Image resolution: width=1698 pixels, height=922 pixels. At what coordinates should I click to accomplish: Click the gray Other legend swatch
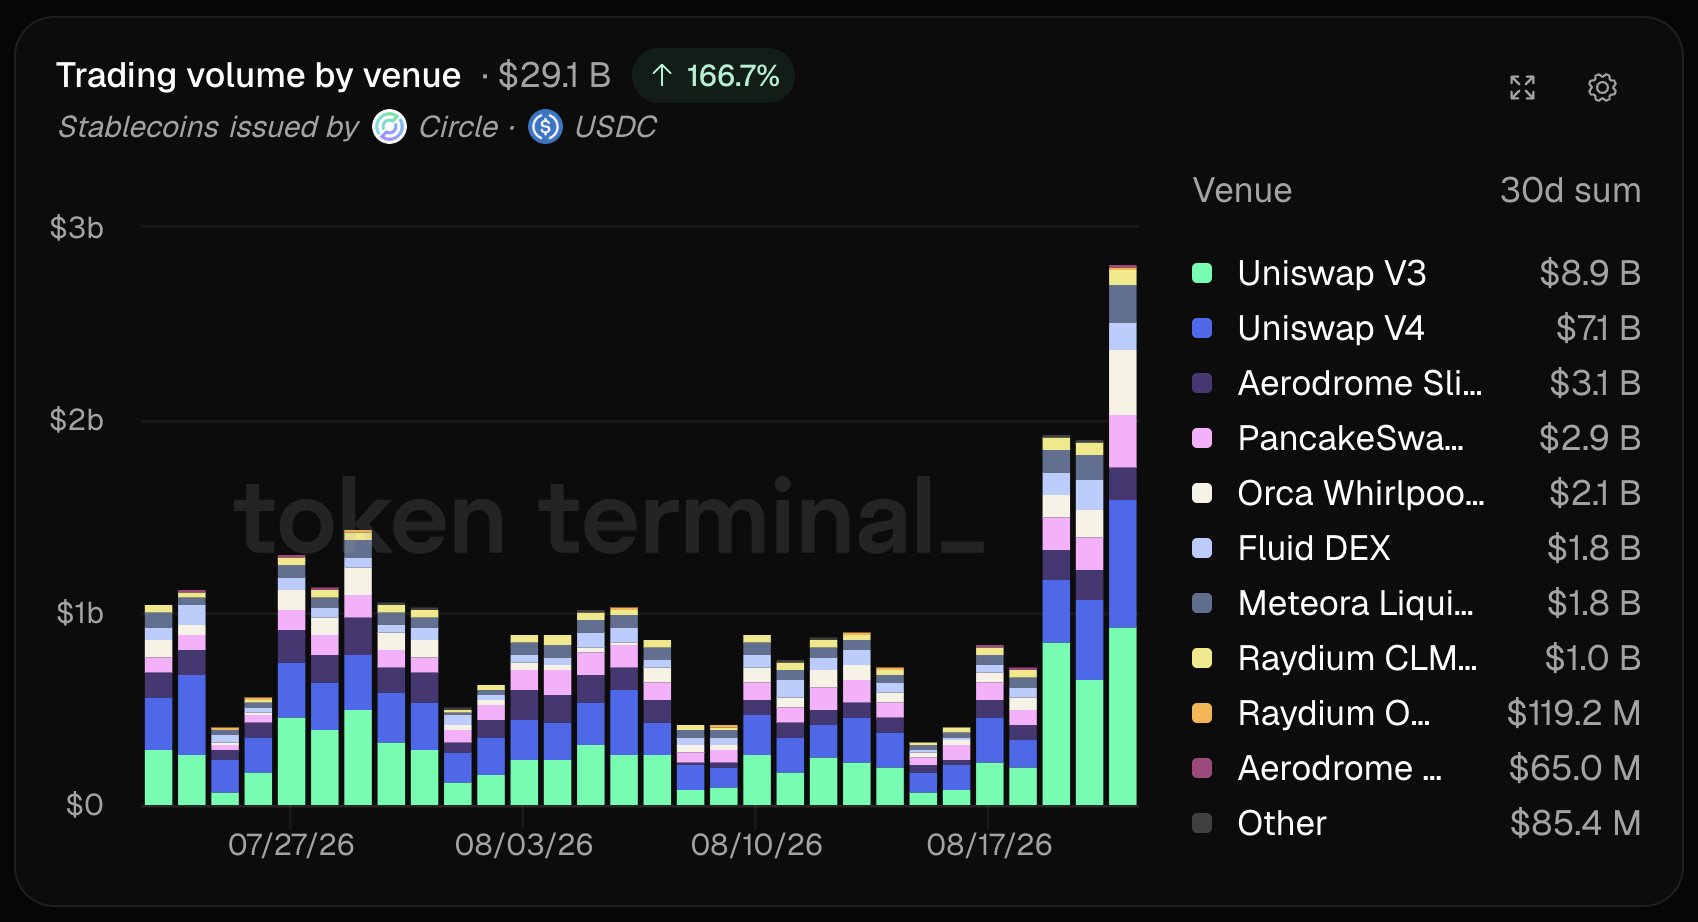(1202, 823)
